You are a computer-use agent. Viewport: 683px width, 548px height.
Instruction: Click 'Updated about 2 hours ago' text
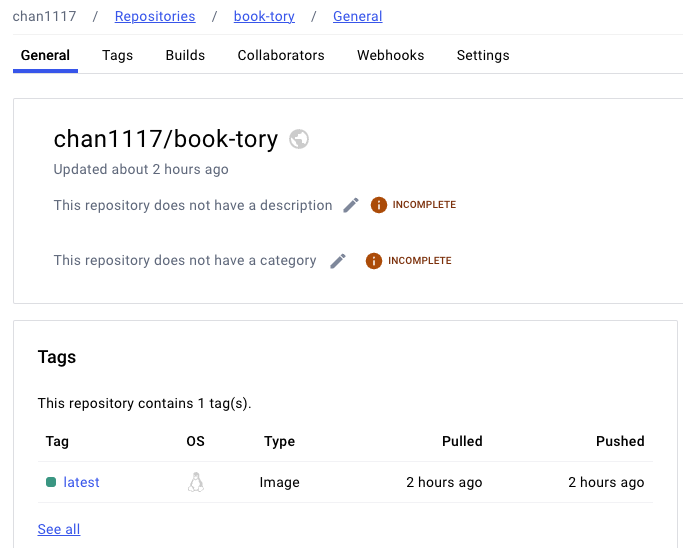pyautogui.click(x=141, y=169)
